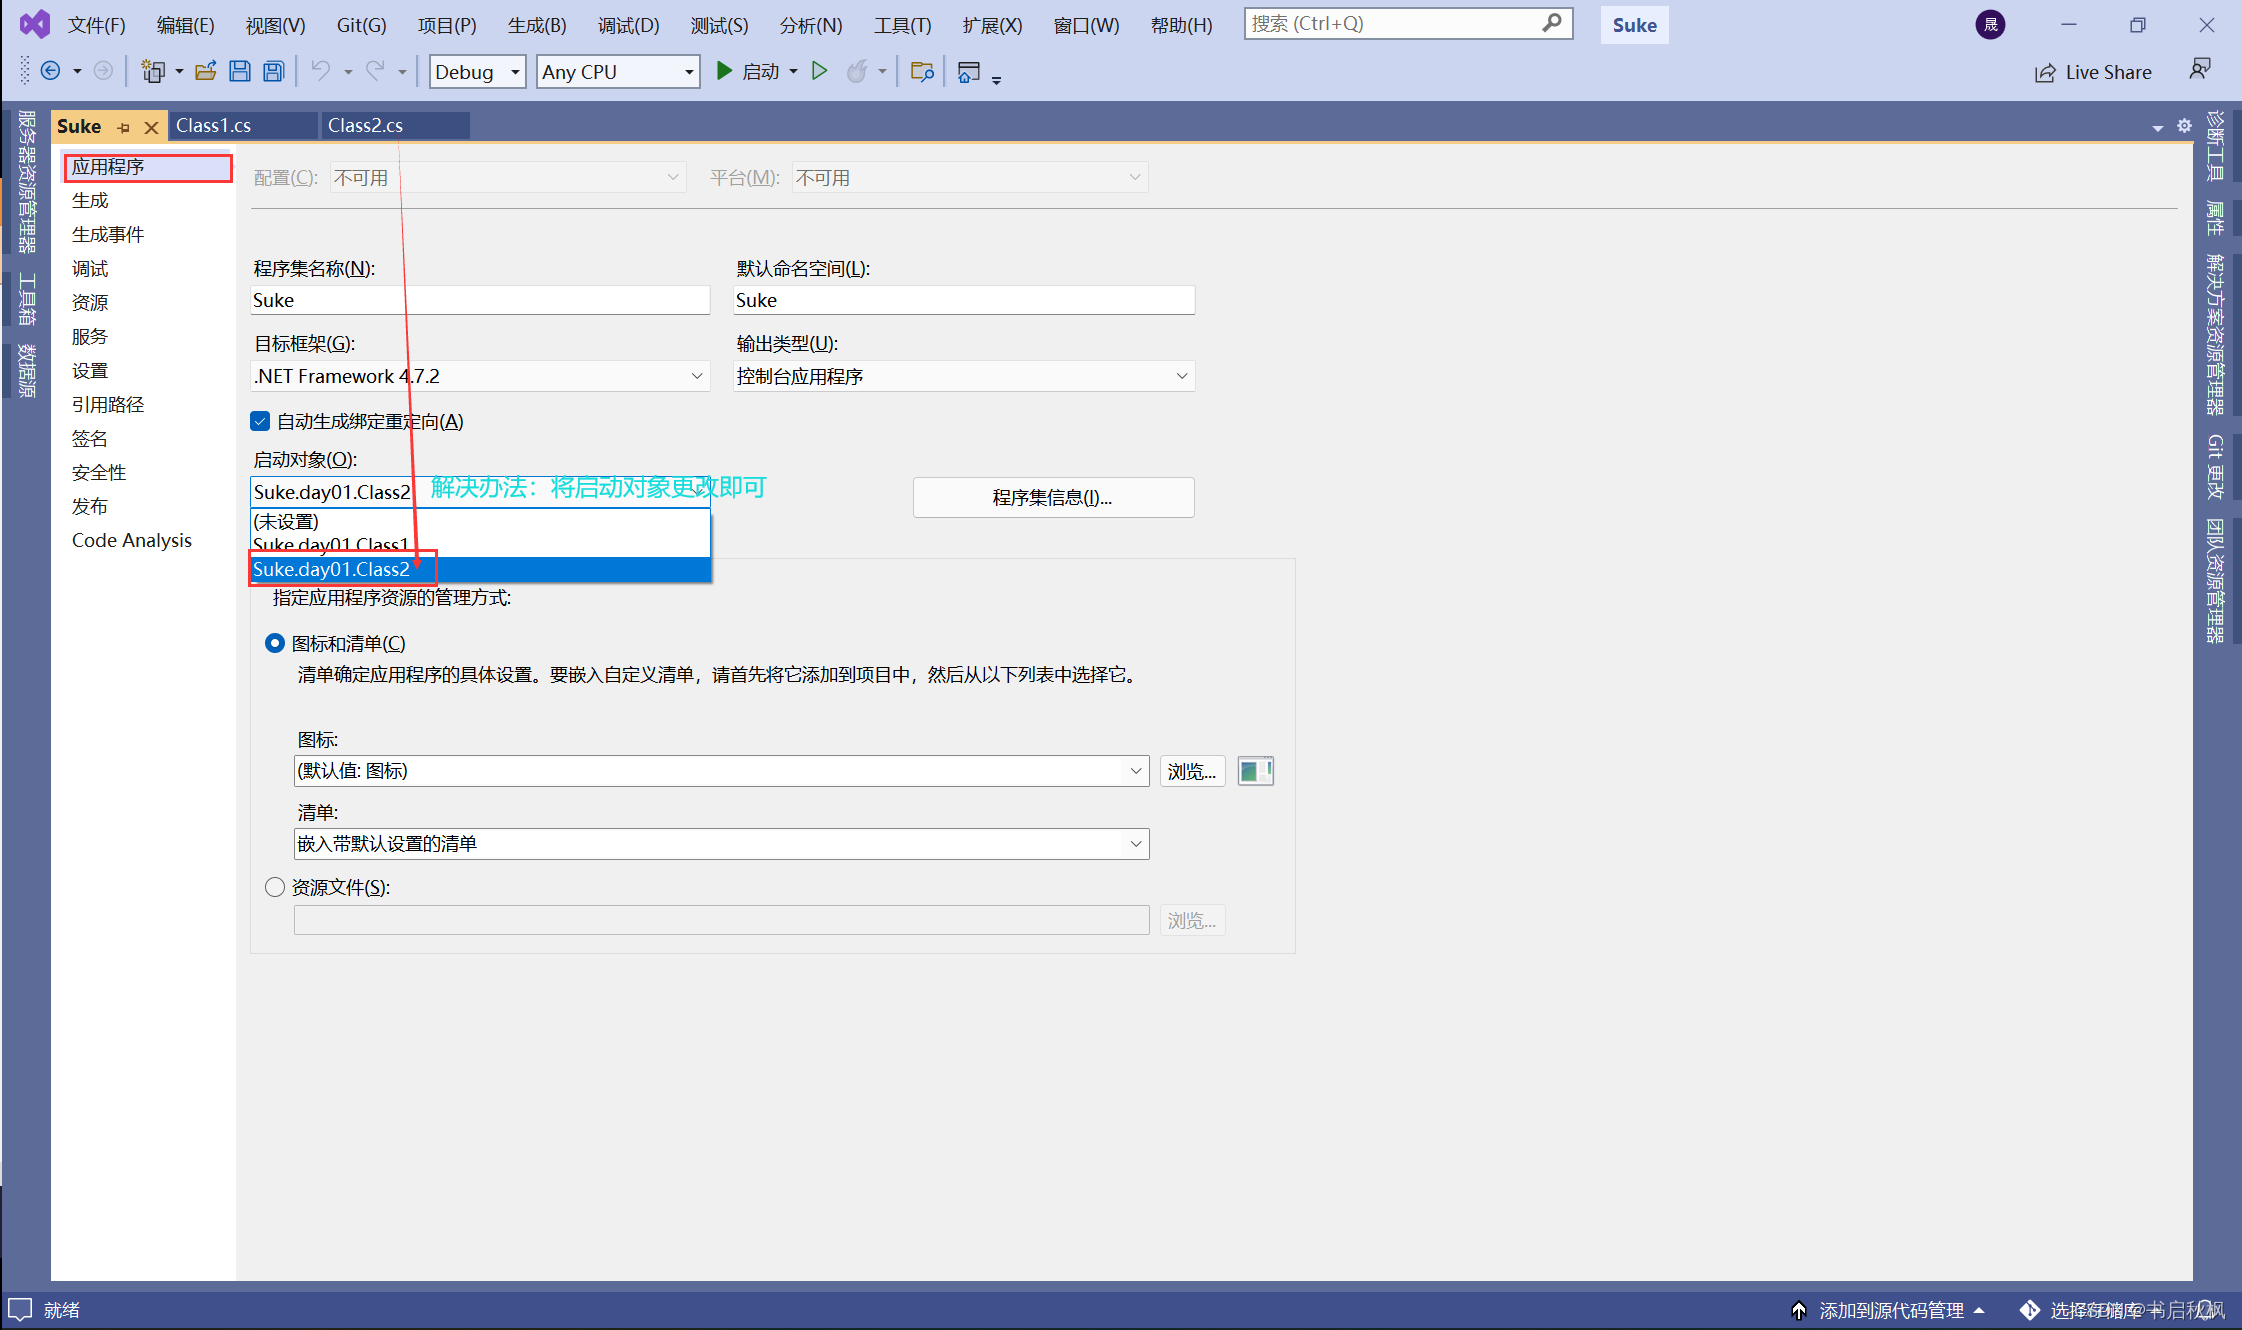Open the Toolbox side panel
The image size is (2242, 1330).
point(26,299)
